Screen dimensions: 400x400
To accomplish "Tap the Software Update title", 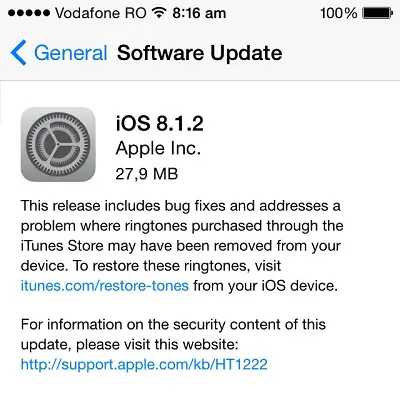I will 200,53.
